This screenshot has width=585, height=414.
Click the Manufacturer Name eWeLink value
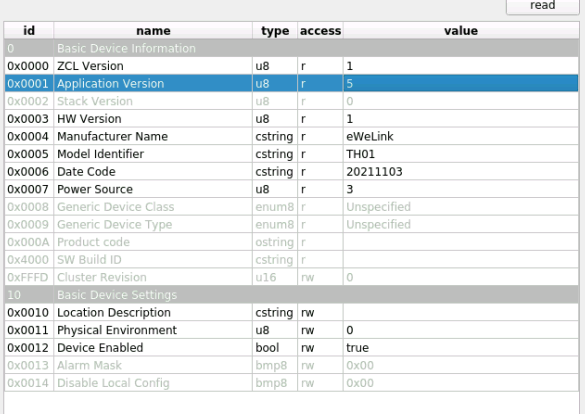coord(370,137)
